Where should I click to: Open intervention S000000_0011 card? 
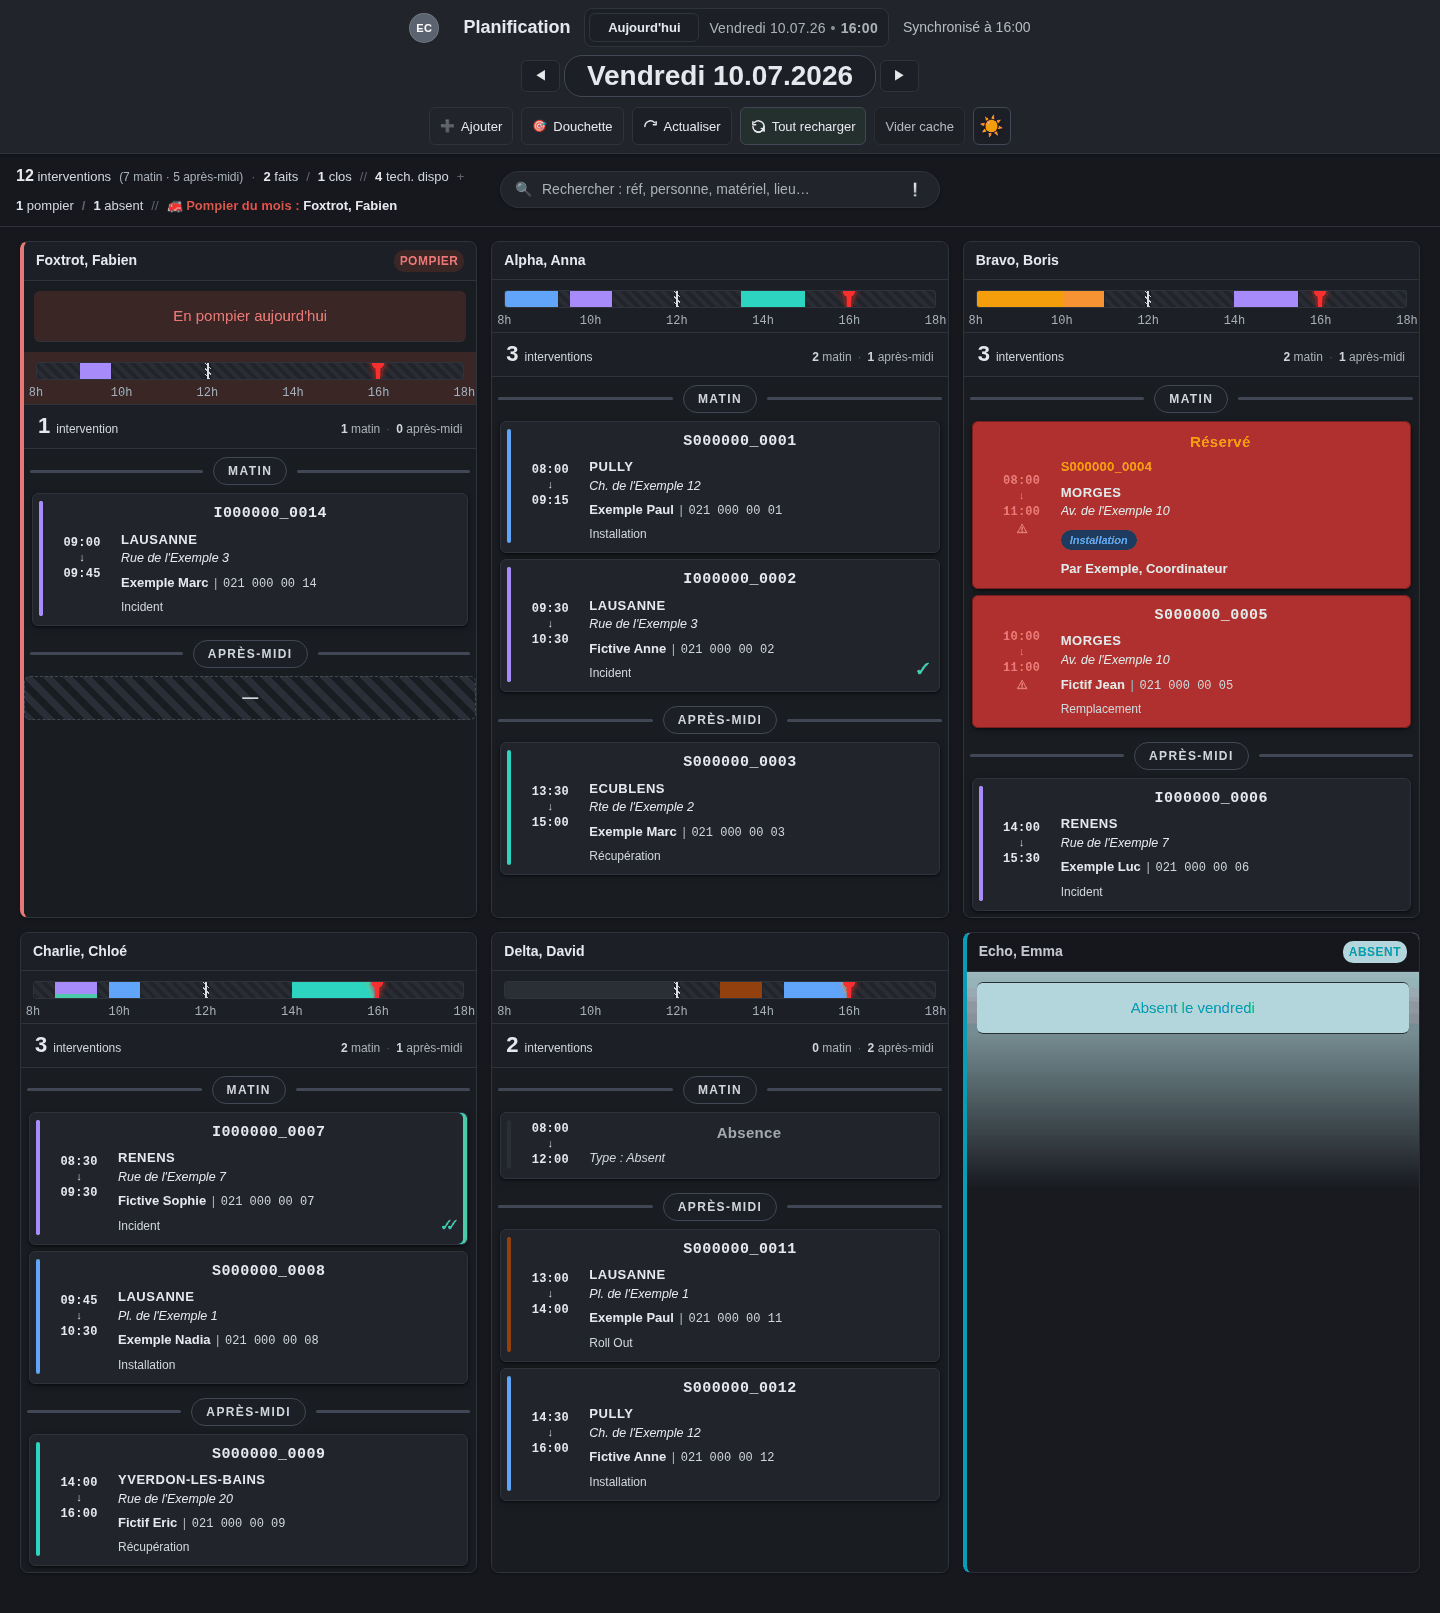(x=720, y=1295)
